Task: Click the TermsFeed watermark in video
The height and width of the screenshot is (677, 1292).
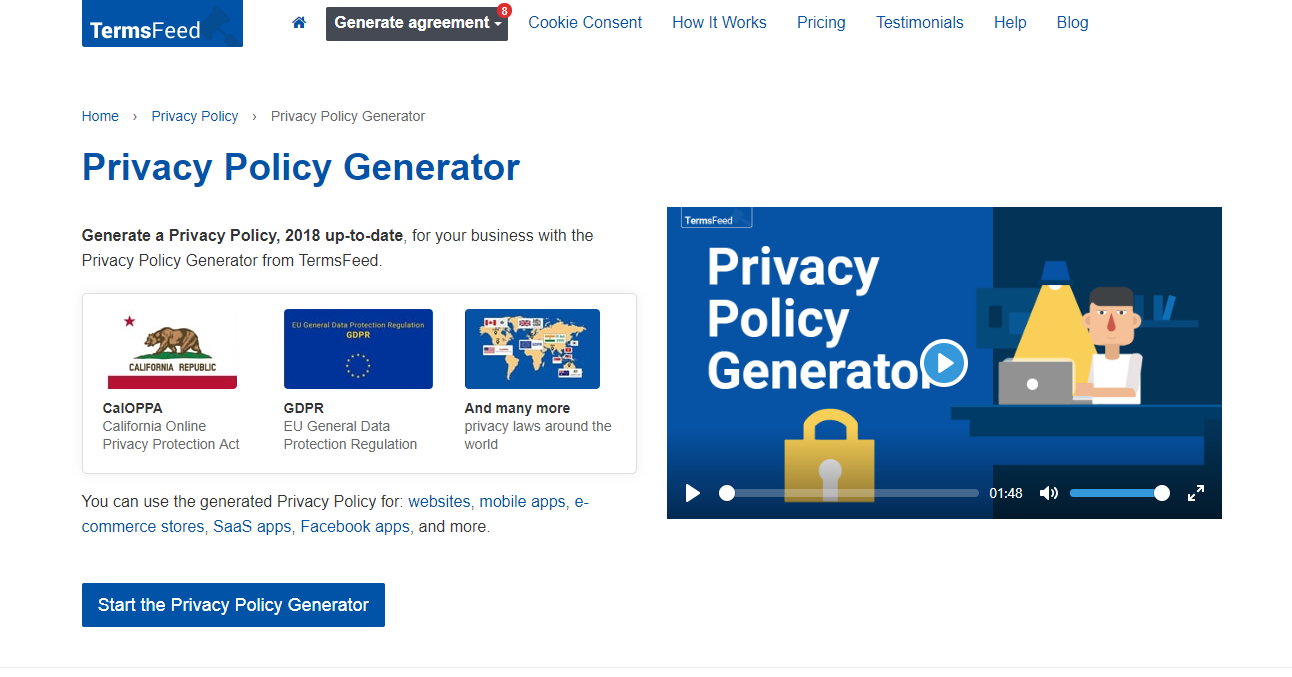Action: tap(716, 219)
